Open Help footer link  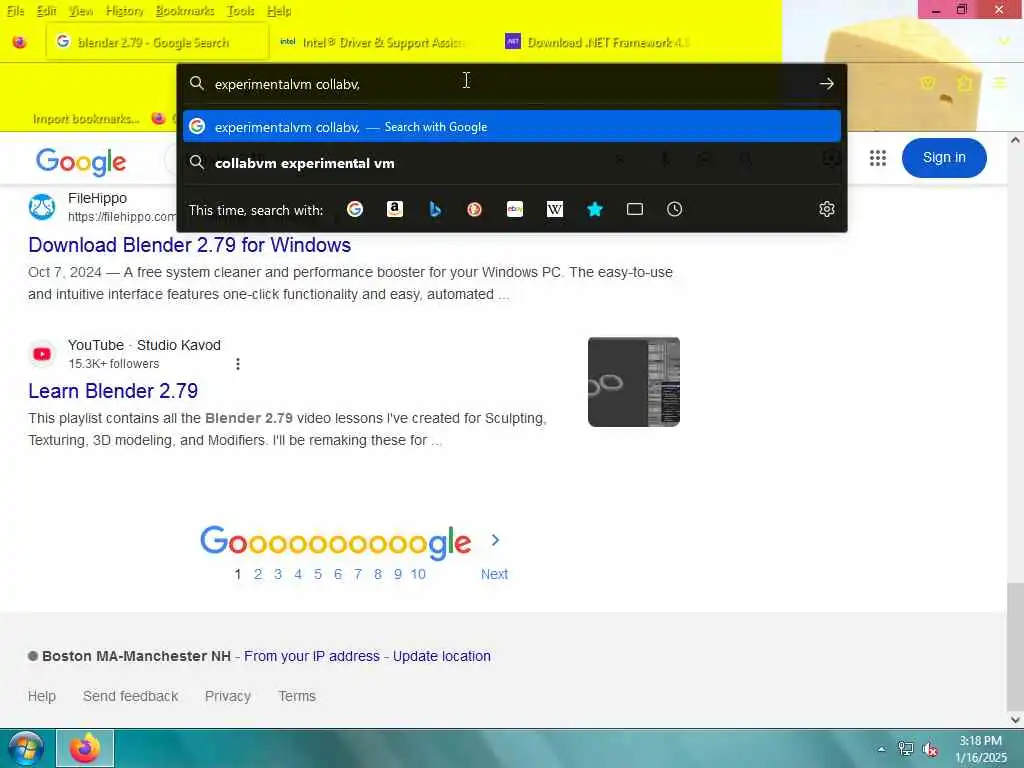pyautogui.click(x=42, y=696)
